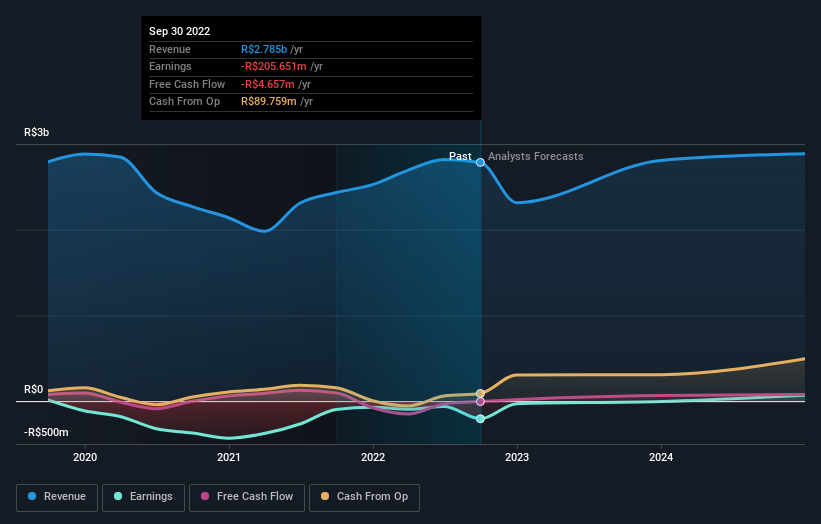Click the blue Revenue data point marker
The image size is (821, 524).
tap(480, 163)
